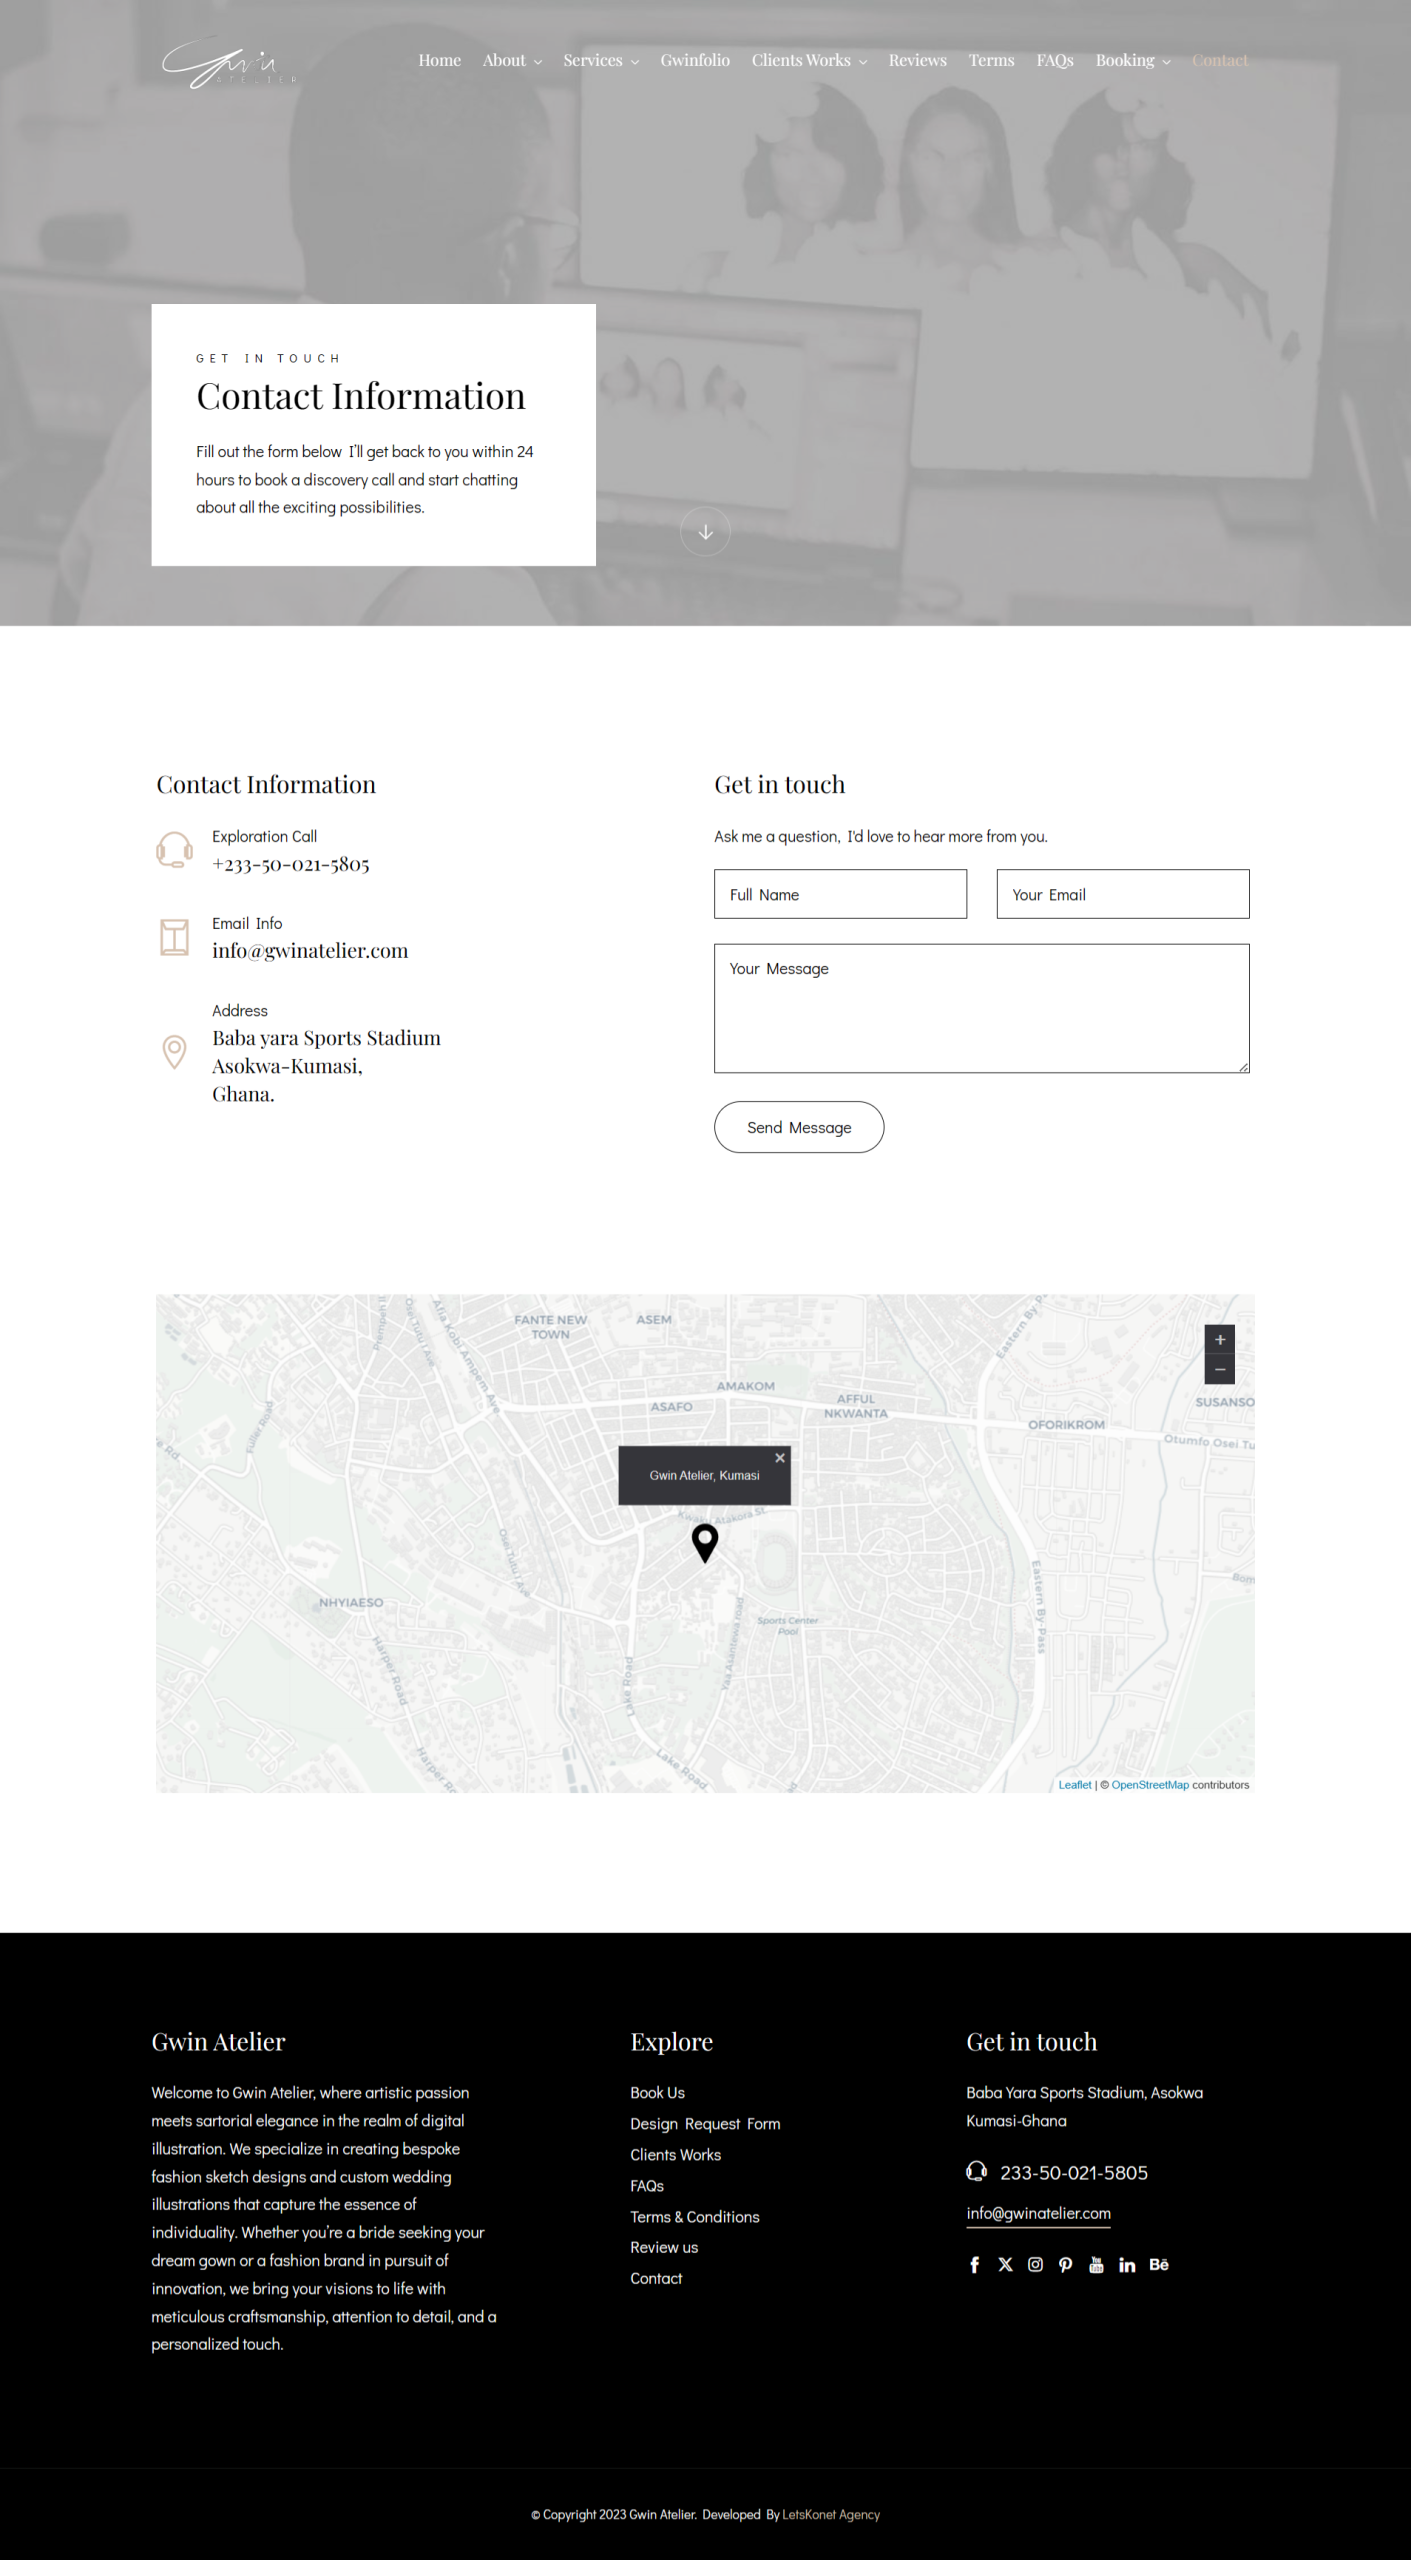Open the Contact footer link
The image size is (1411, 2560).
[656, 2279]
